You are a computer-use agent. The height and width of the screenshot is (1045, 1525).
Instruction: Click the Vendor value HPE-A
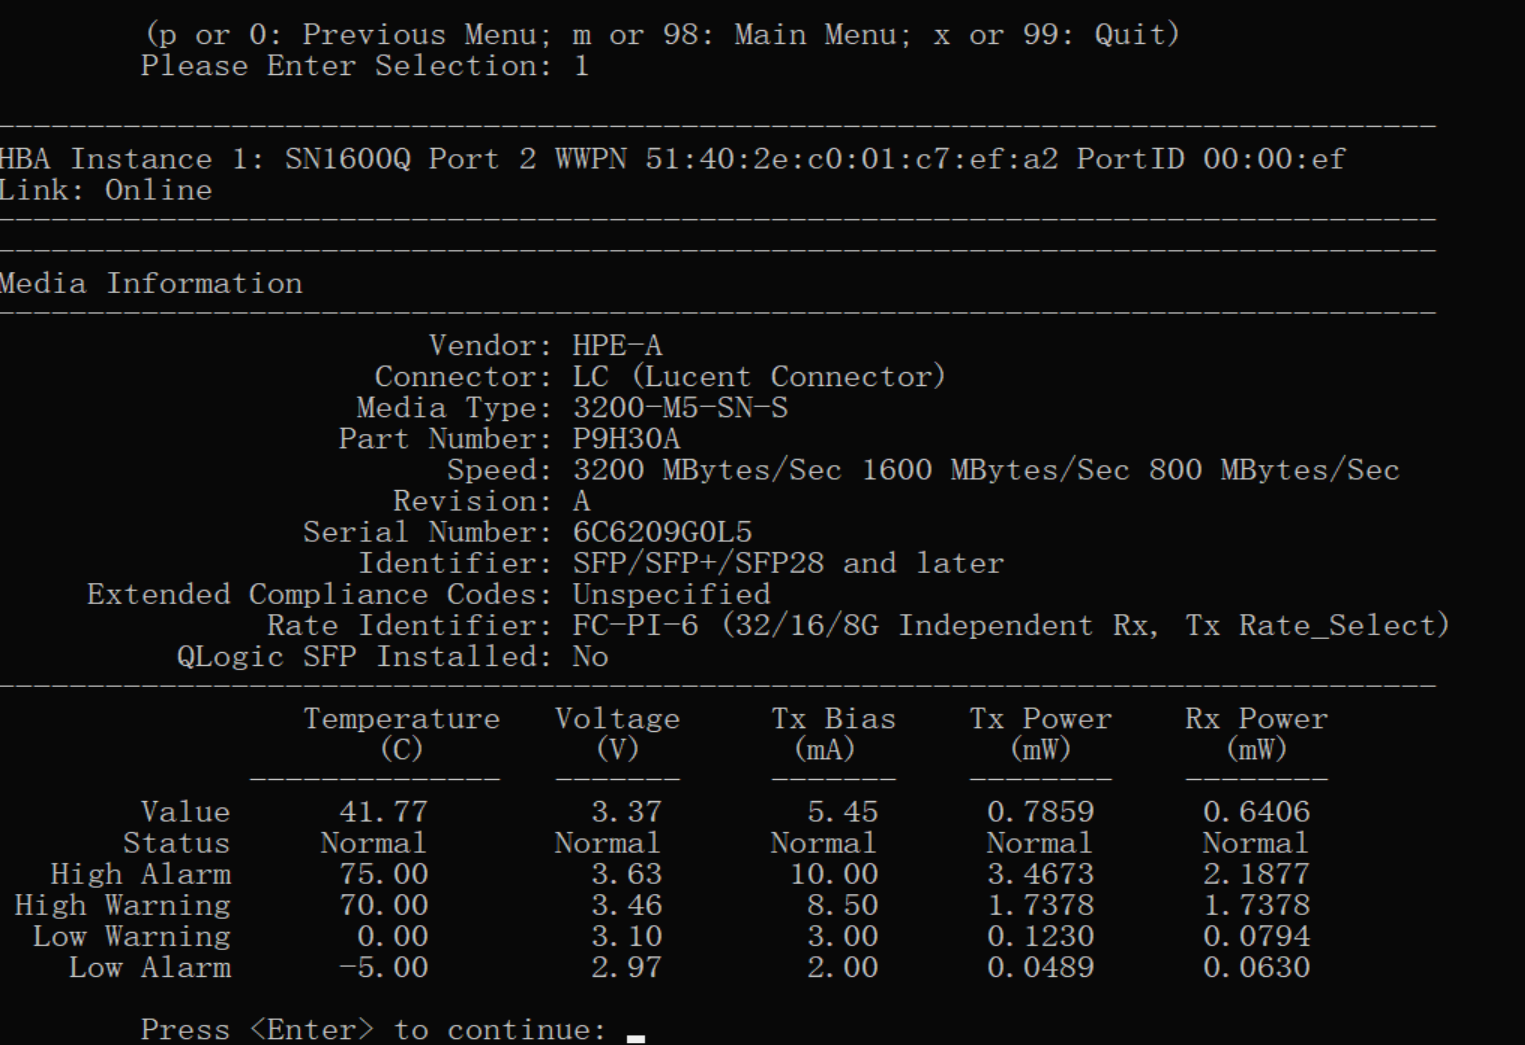pyautogui.click(x=617, y=346)
